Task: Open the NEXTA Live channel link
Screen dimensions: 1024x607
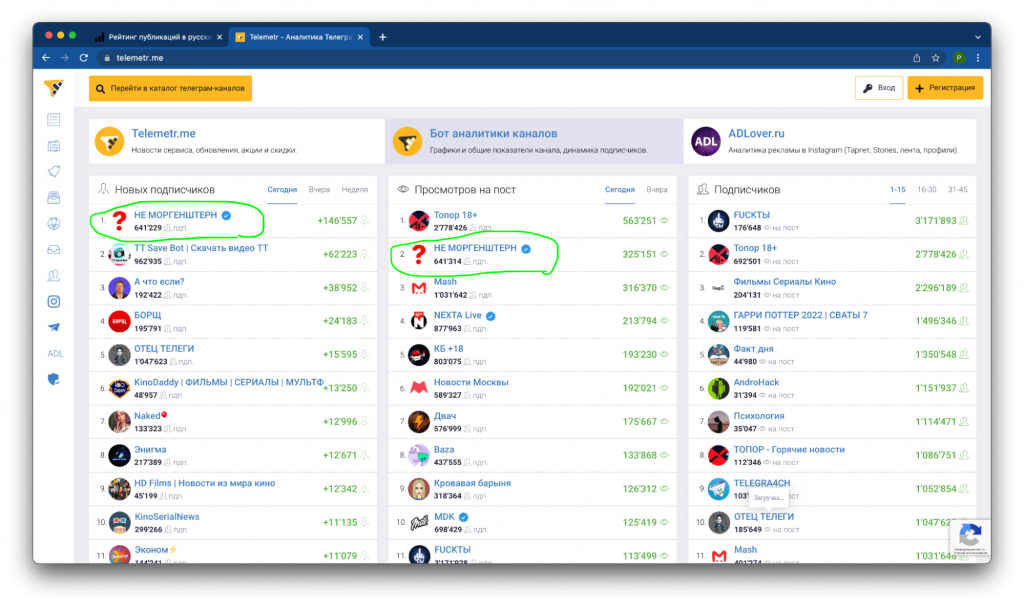Action: (457, 315)
